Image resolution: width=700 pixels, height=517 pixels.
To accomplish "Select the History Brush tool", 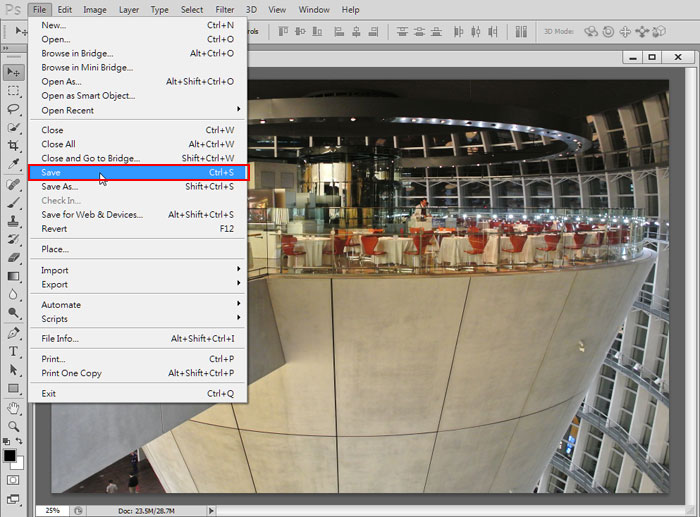I will click(13, 239).
